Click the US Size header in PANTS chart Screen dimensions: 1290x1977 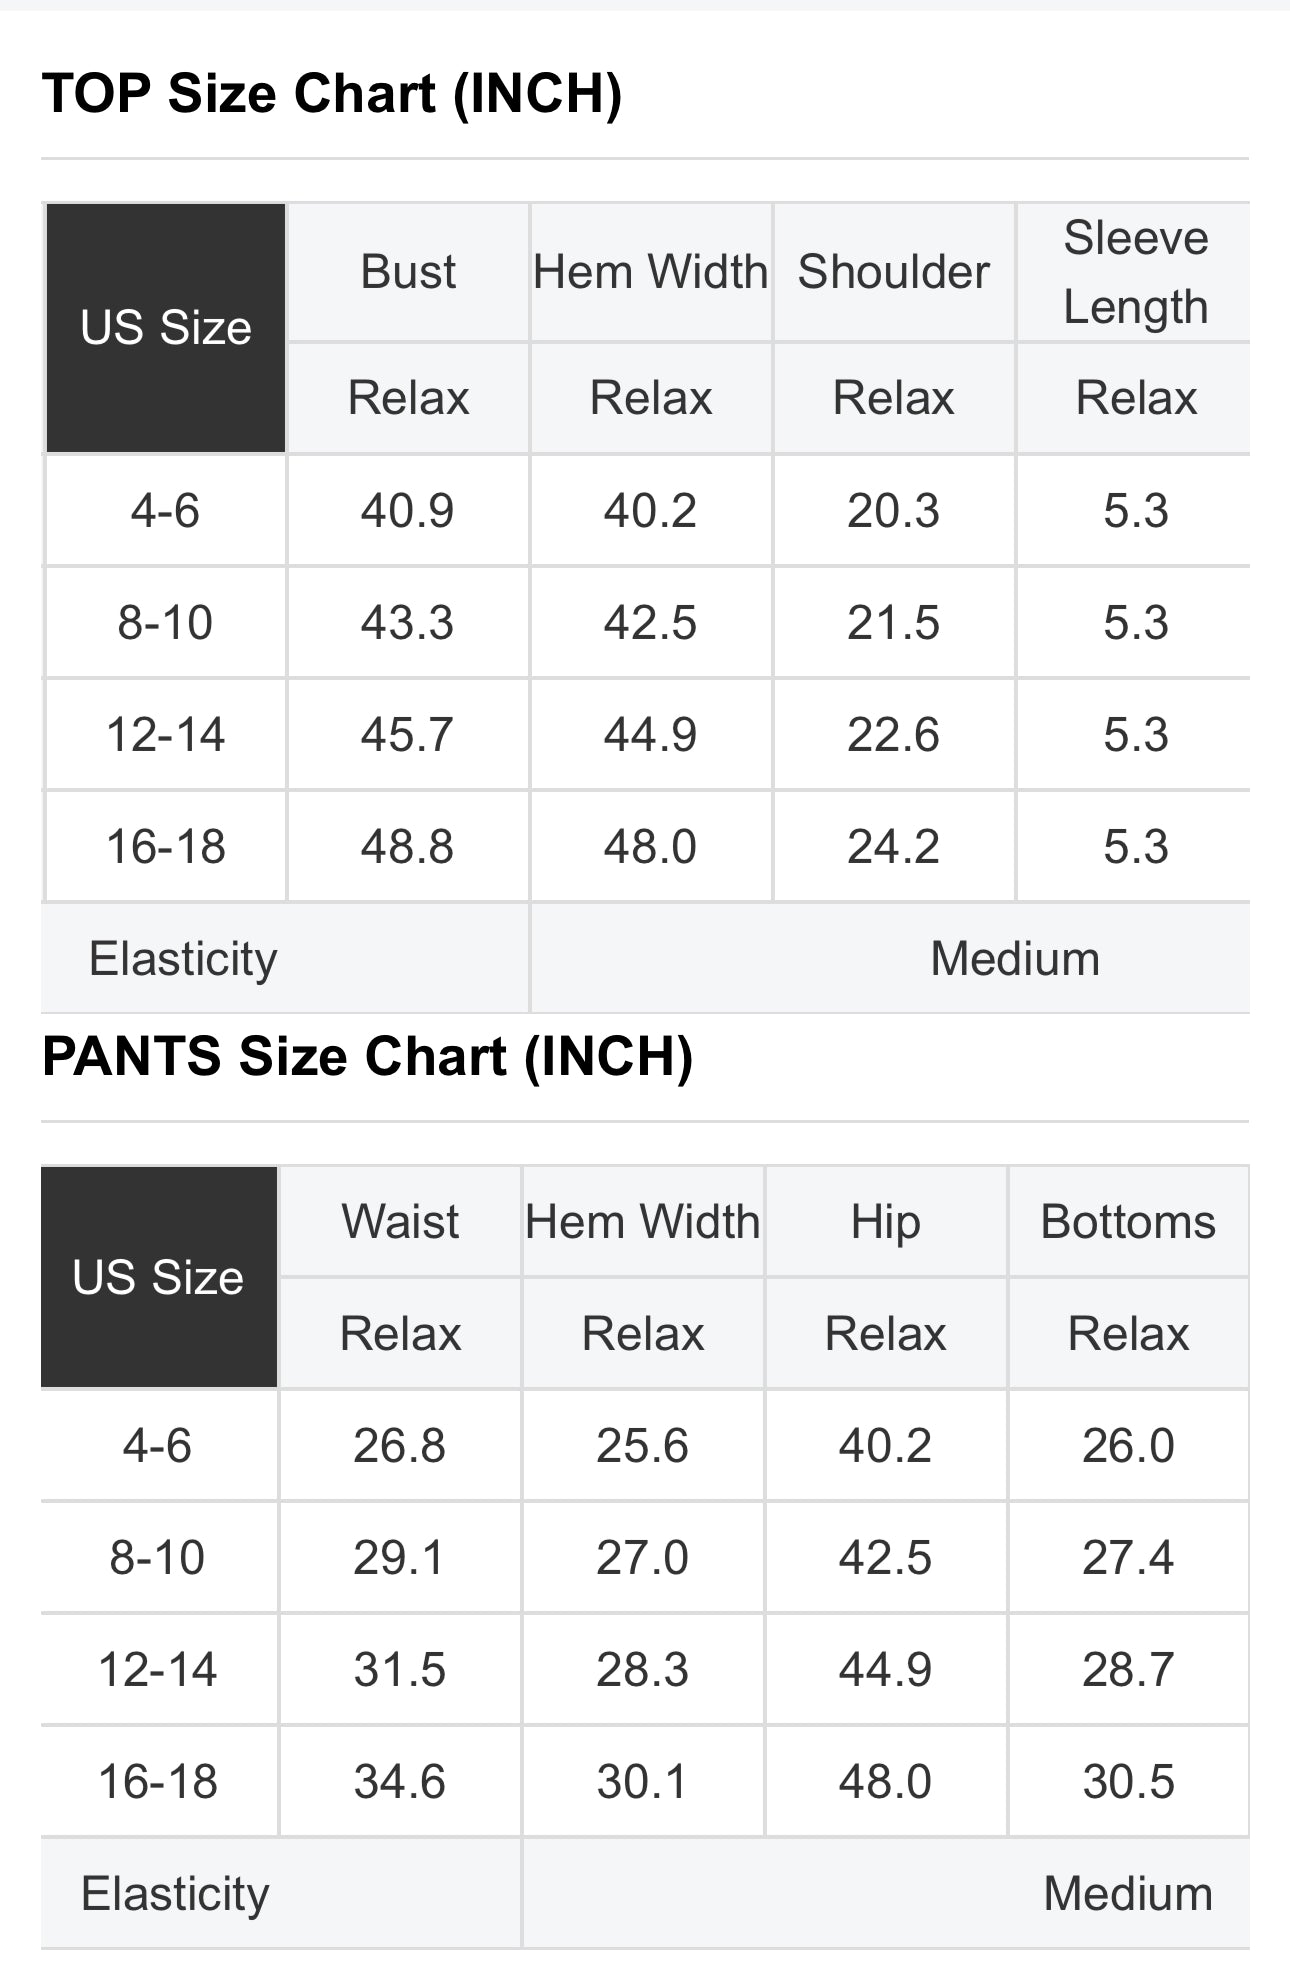click(x=158, y=1277)
